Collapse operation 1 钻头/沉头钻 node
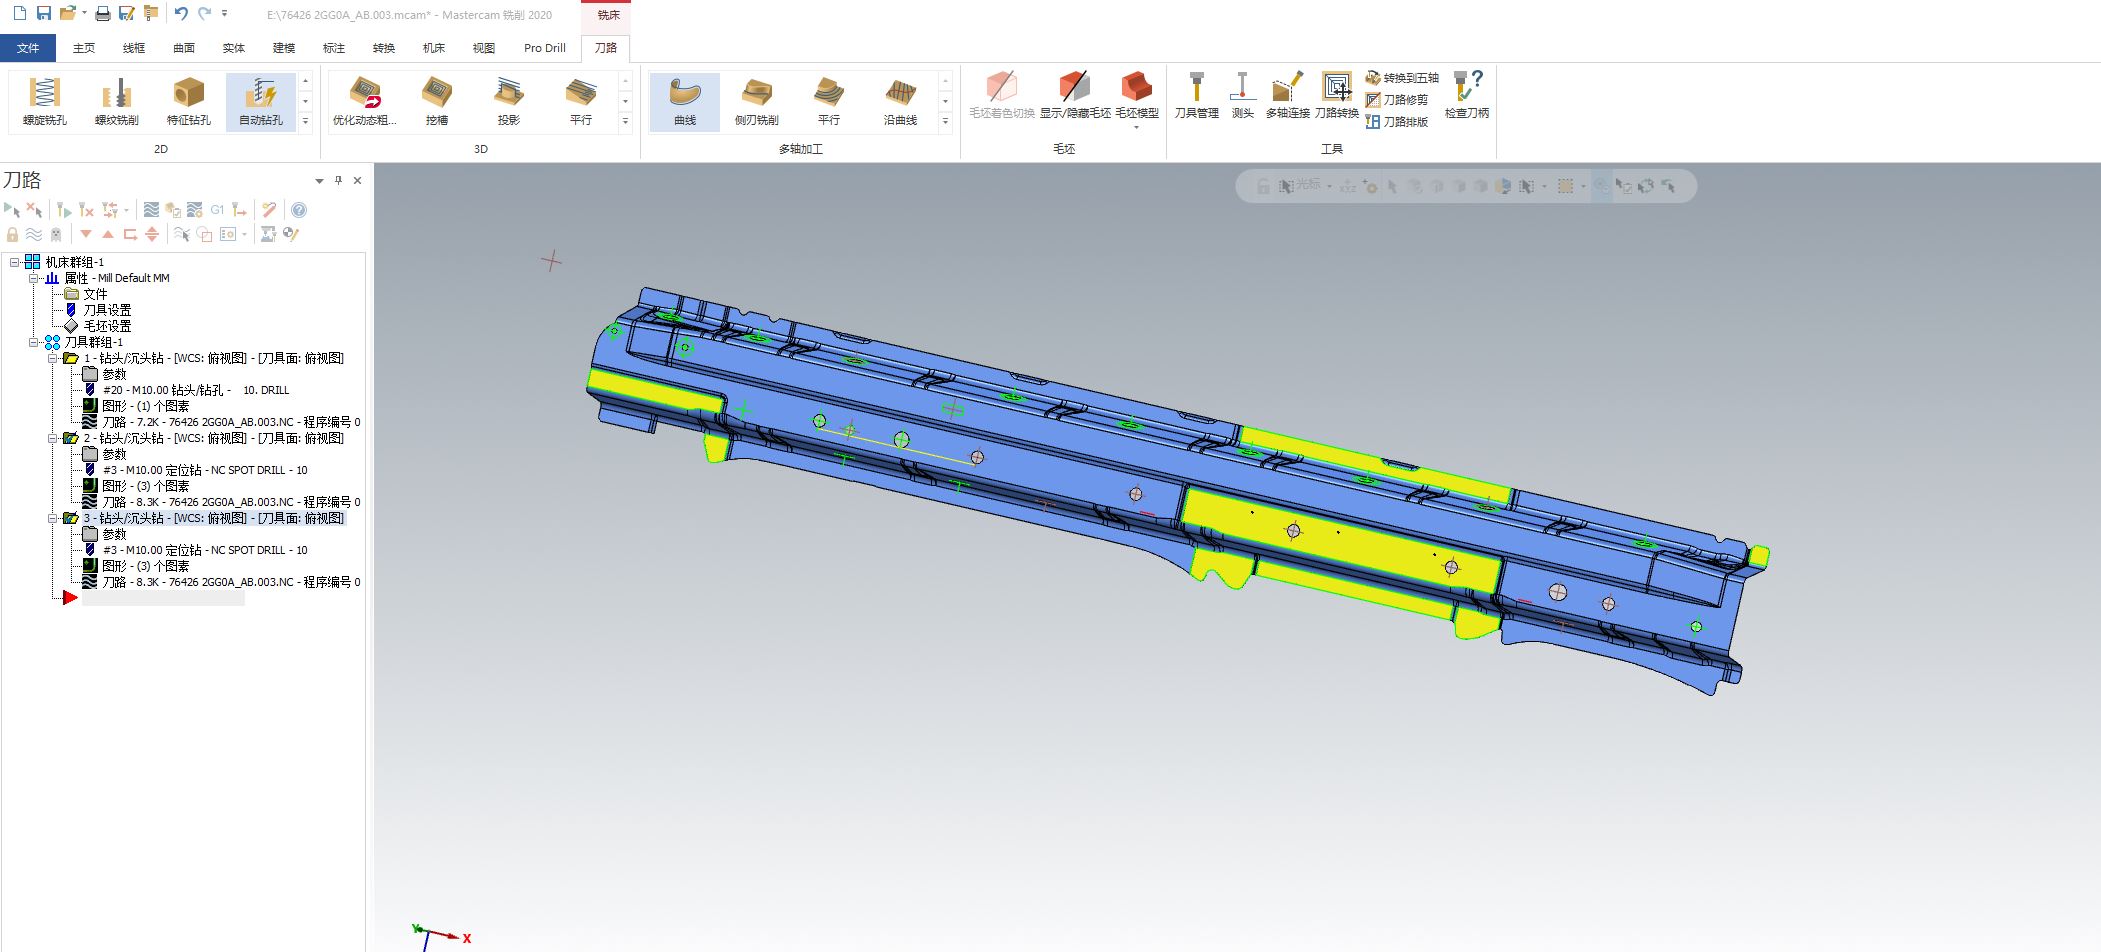This screenshot has width=2101, height=952. (53, 358)
